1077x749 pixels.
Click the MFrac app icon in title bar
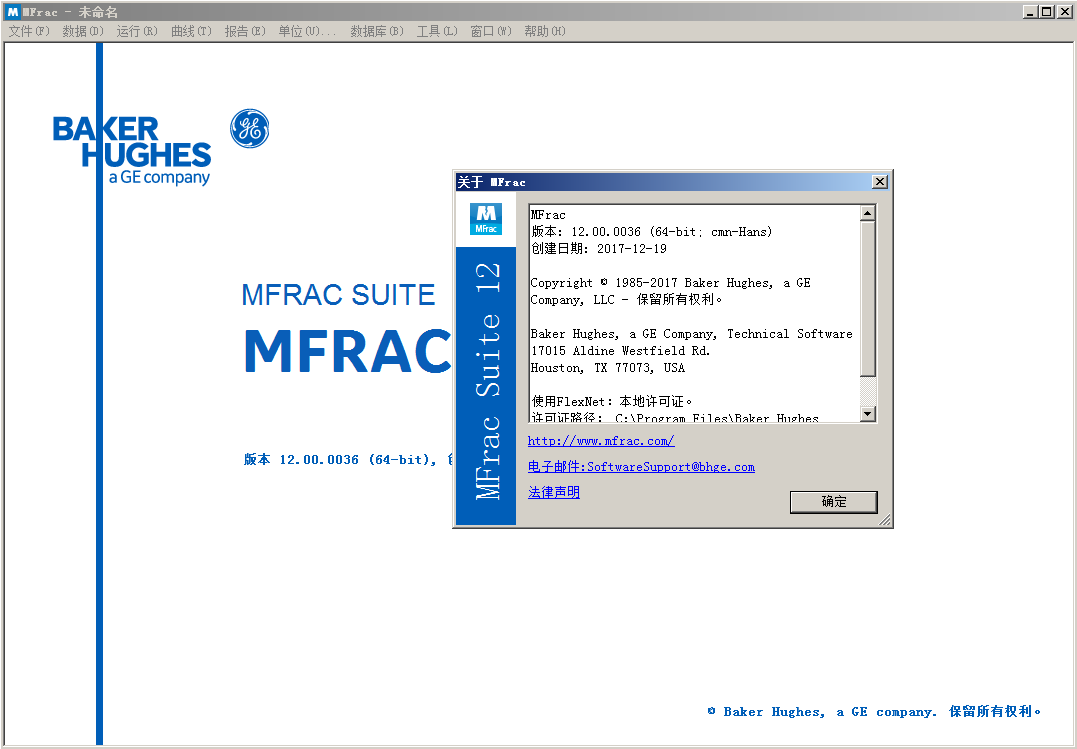[x=12, y=12]
